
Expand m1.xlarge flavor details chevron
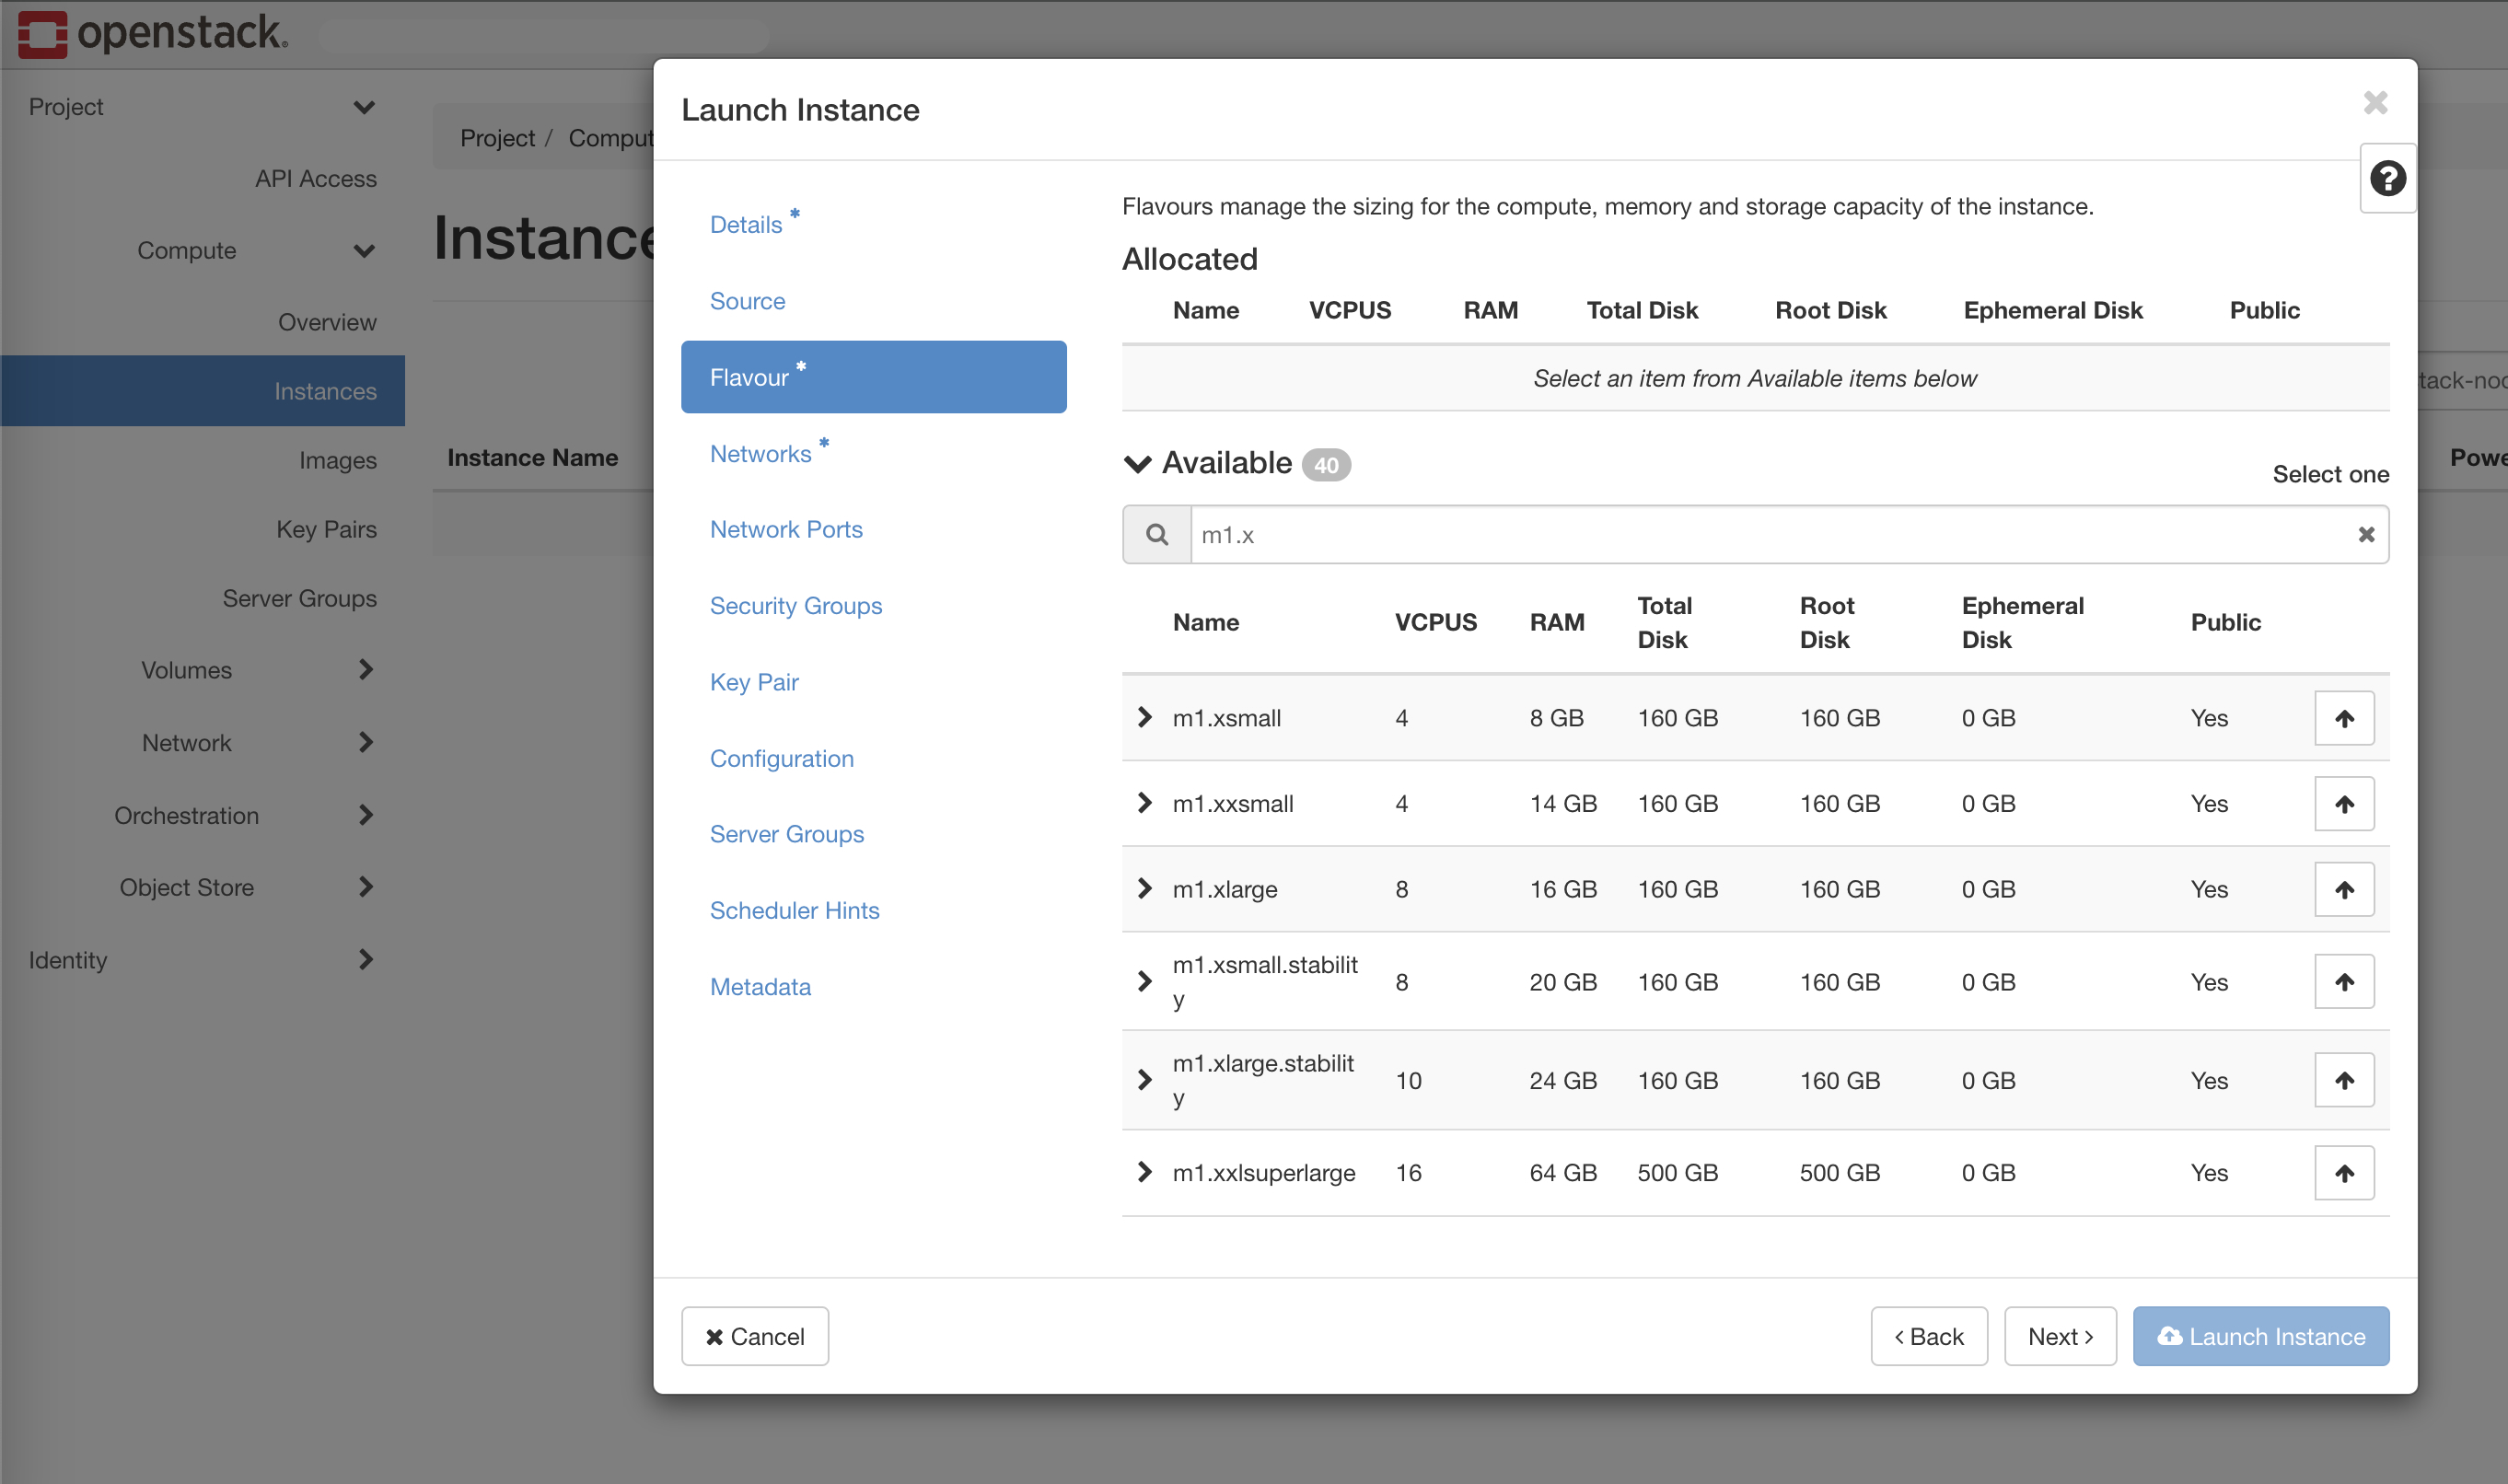(1144, 888)
